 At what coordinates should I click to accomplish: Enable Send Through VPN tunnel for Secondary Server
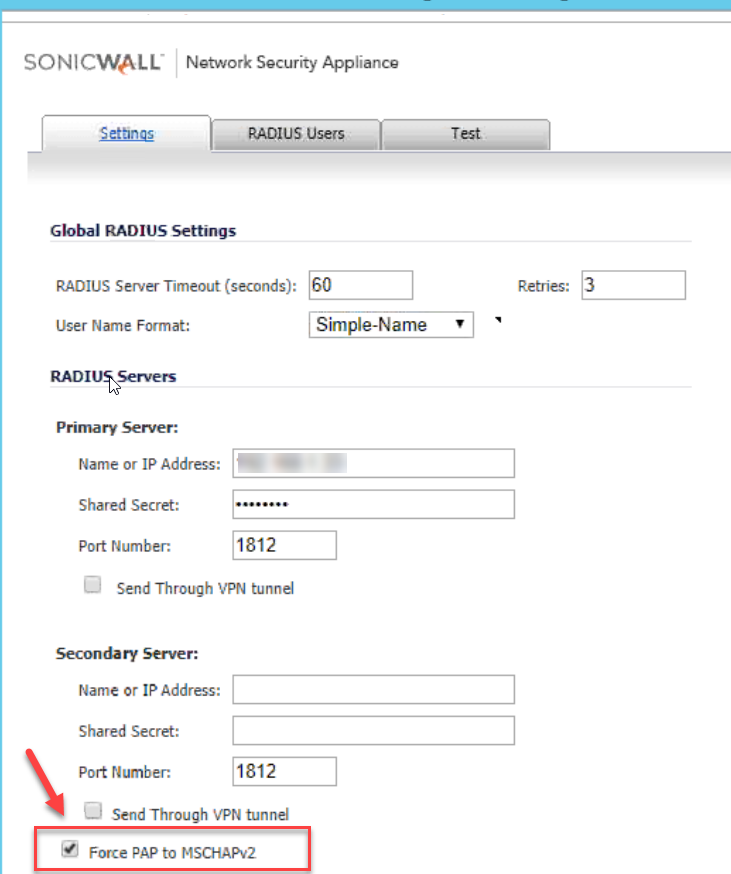click(92, 810)
